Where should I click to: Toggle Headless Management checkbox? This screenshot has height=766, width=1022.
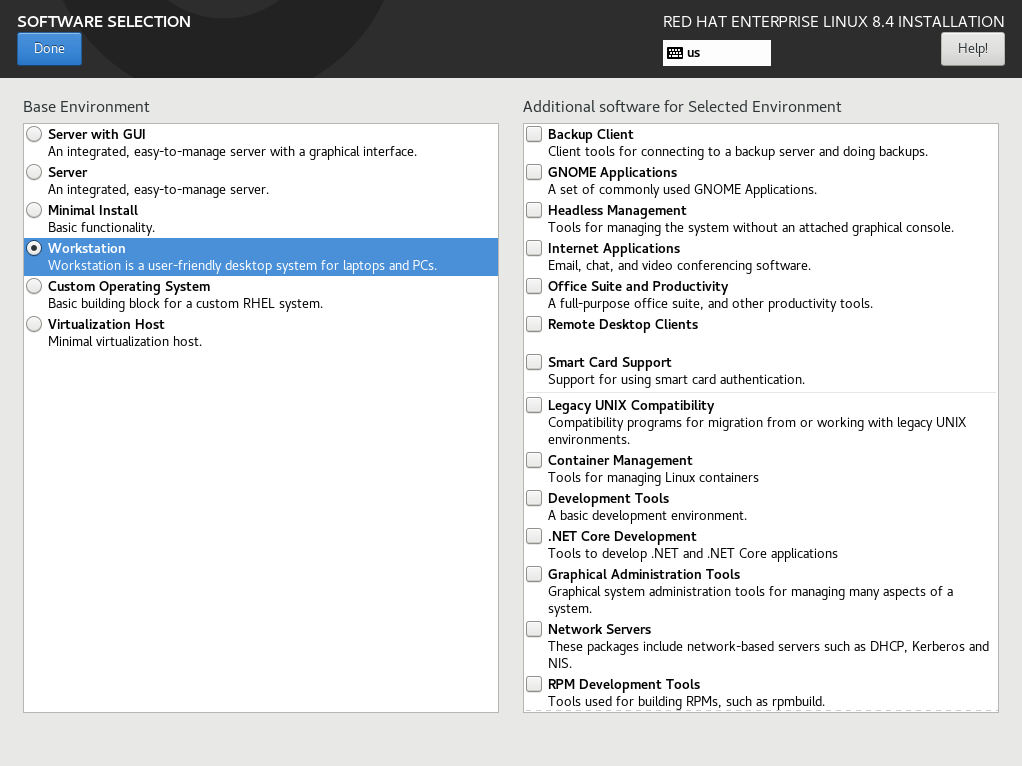point(535,210)
